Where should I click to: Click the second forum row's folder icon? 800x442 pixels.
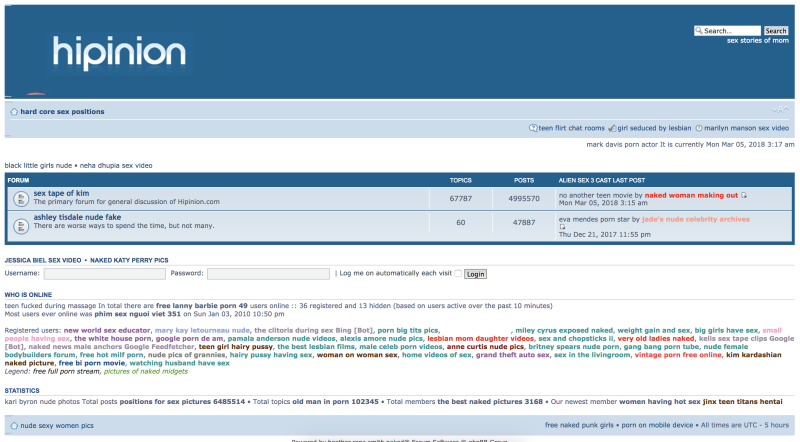coord(20,222)
